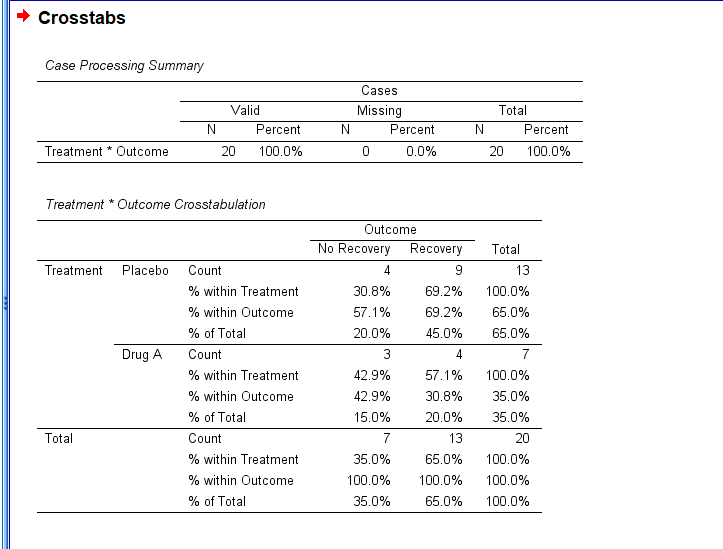The image size is (723, 549).
Task: Select the Treatment row variable label
Action: [74, 271]
